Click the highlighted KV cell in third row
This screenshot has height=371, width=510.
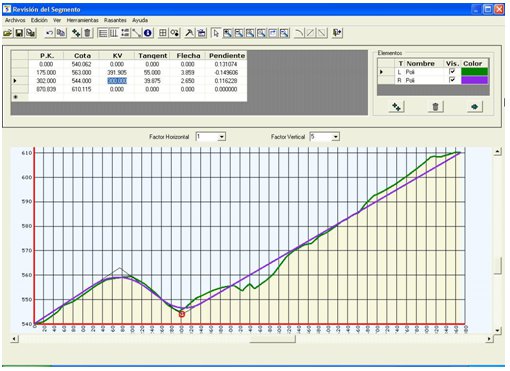tap(117, 81)
